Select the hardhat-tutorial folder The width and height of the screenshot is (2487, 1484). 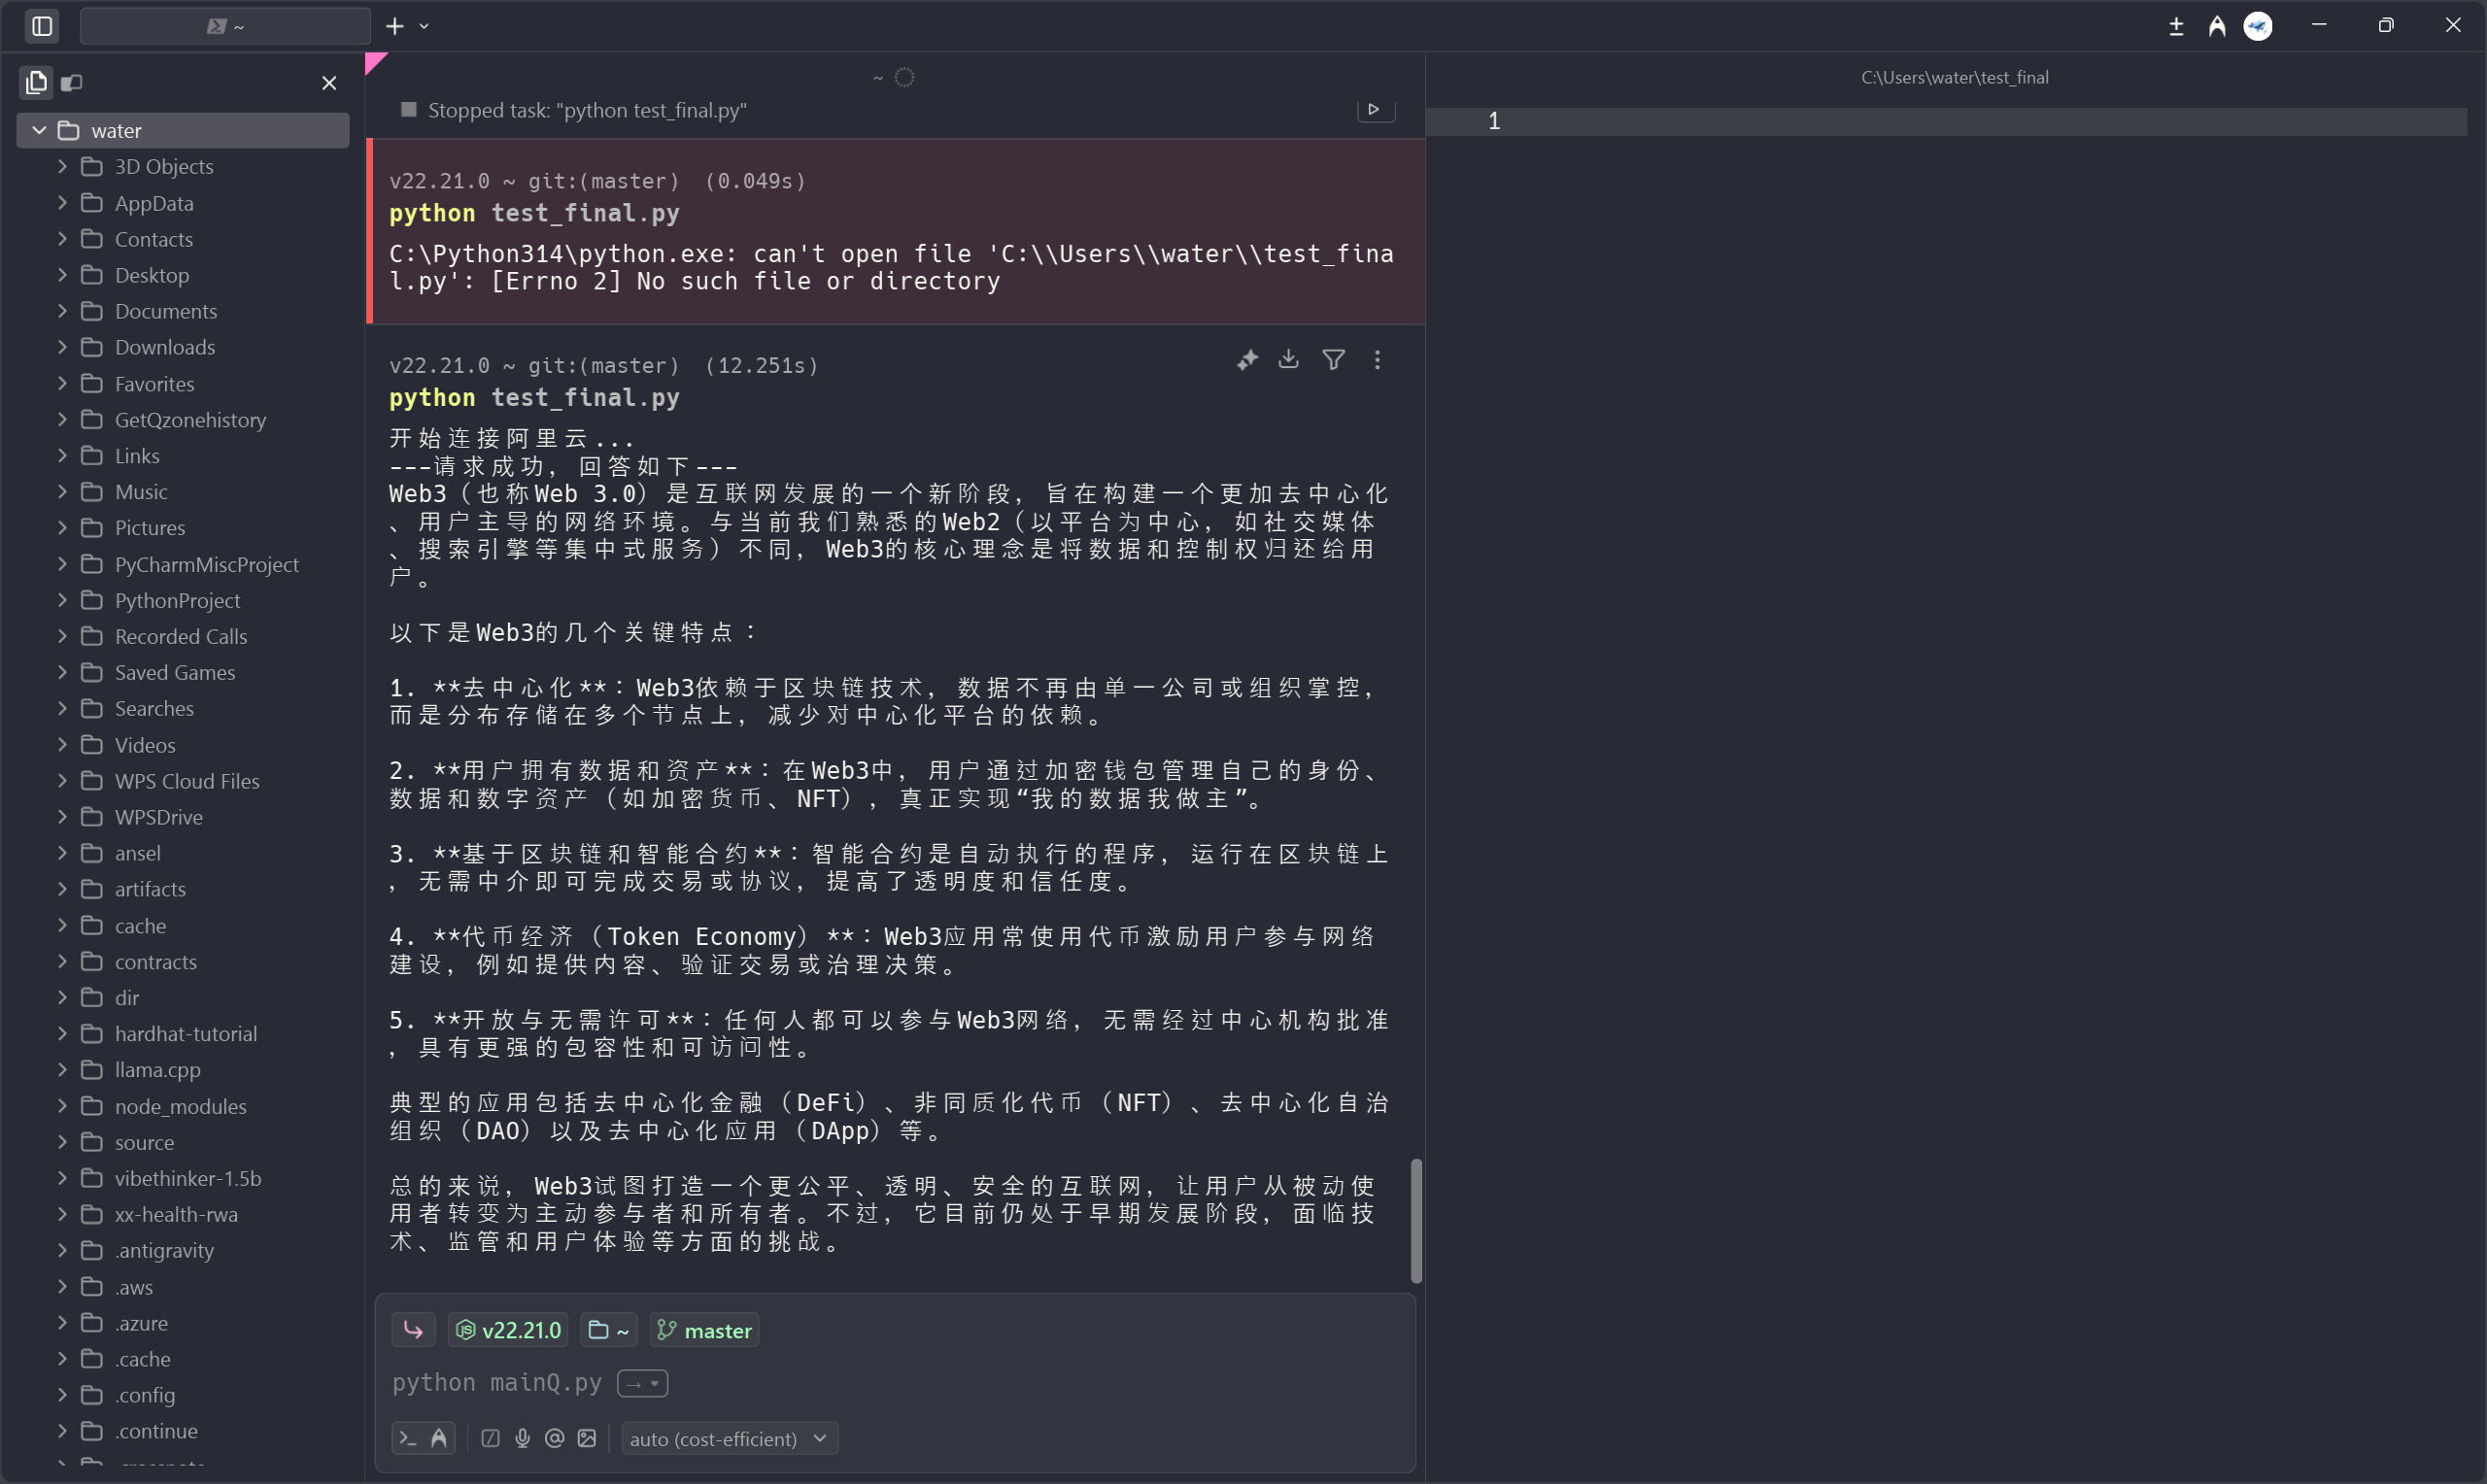pyautogui.click(x=184, y=1033)
